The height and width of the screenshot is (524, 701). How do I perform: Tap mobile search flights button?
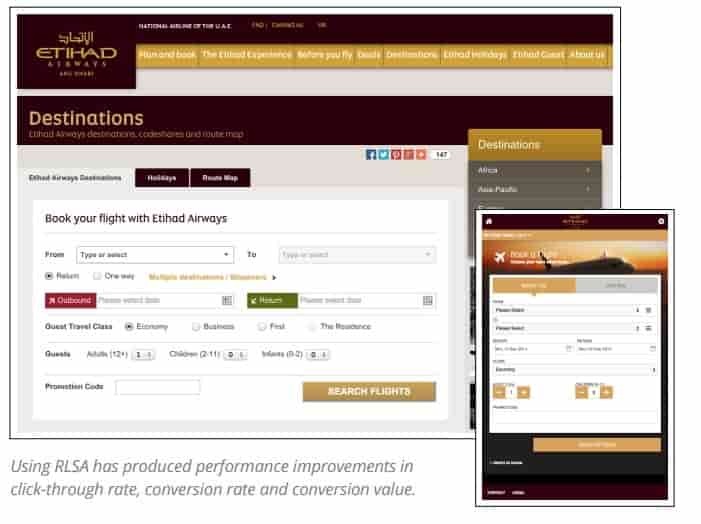tap(597, 445)
